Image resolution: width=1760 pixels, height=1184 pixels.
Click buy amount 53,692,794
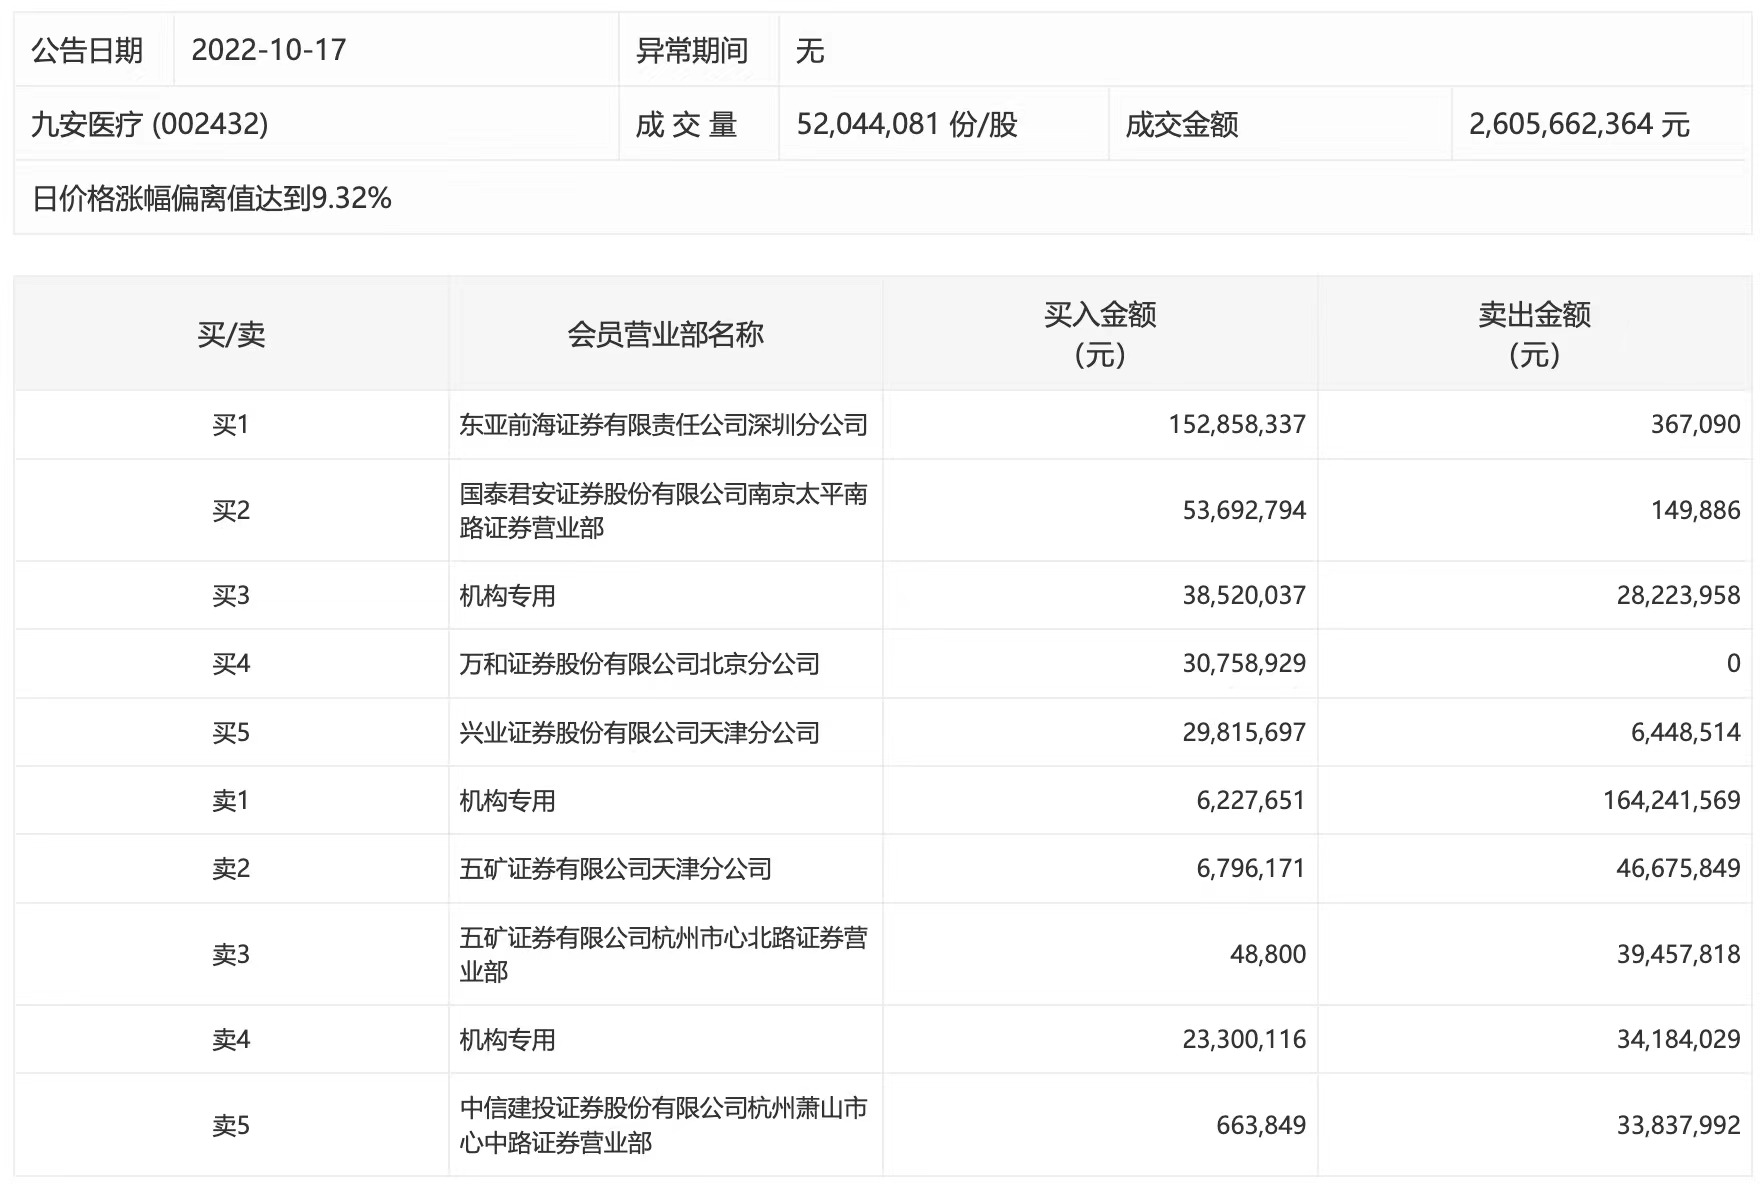[1244, 510]
